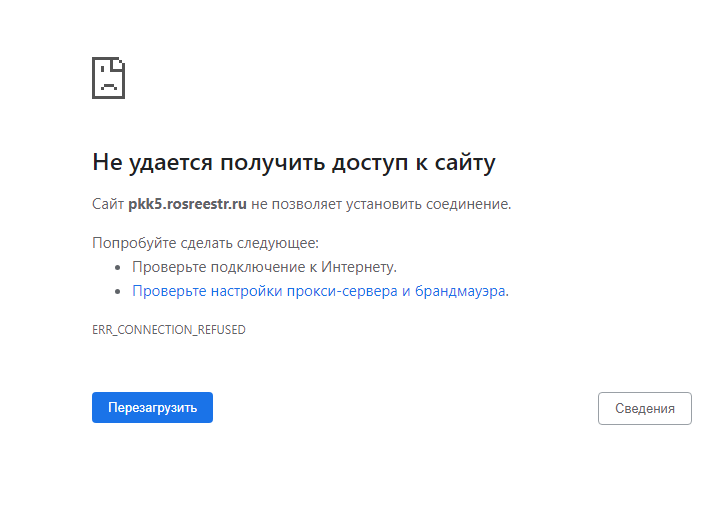Select the ERR_CONNECTION_REFUSED error code text

coord(169,330)
